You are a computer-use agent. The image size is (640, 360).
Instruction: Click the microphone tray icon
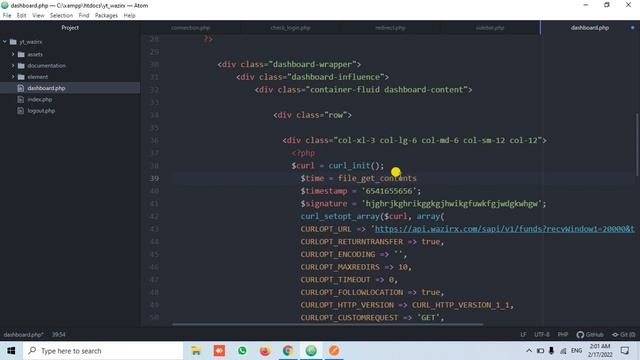pyautogui.click(x=551, y=351)
